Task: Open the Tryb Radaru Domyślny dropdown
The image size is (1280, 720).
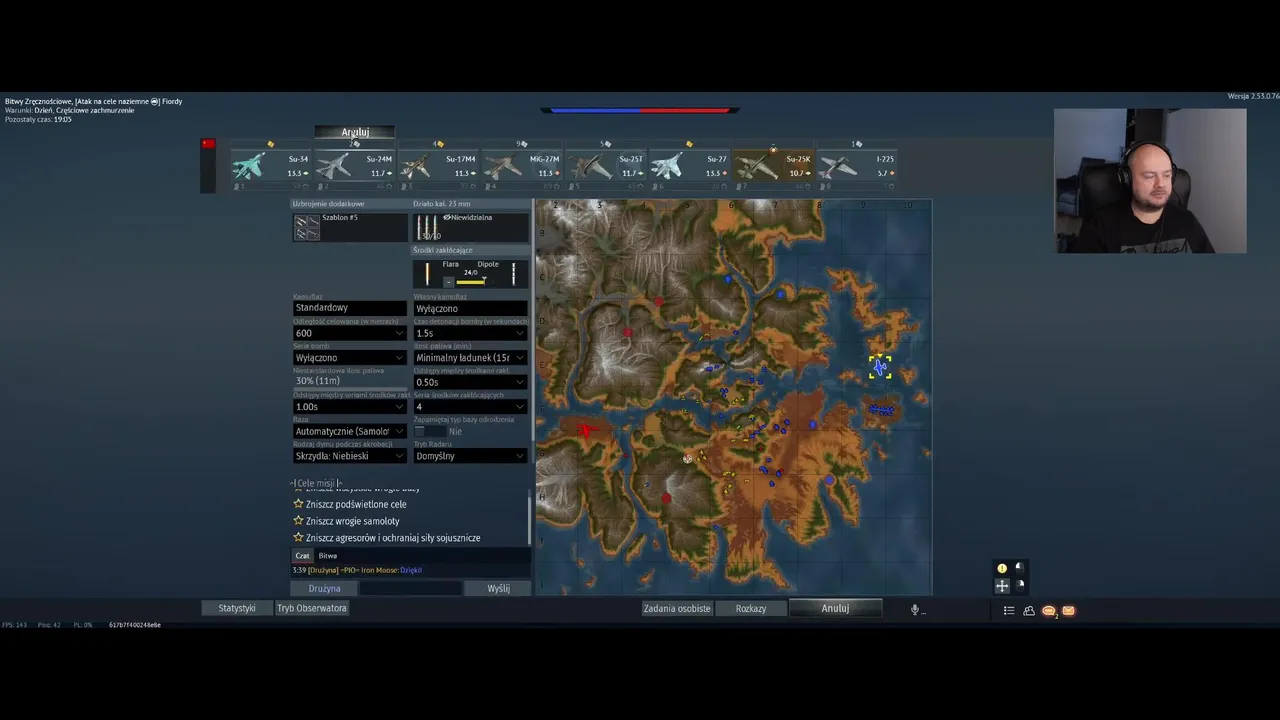Action: [x=470, y=456]
